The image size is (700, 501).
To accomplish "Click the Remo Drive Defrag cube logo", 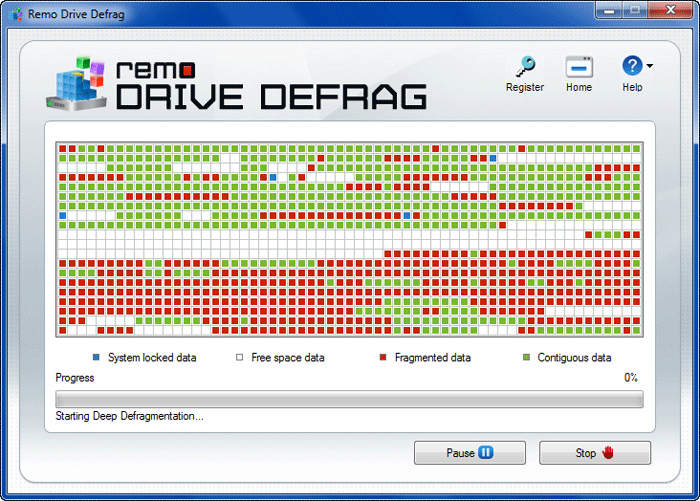I will pyautogui.click(x=76, y=84).
